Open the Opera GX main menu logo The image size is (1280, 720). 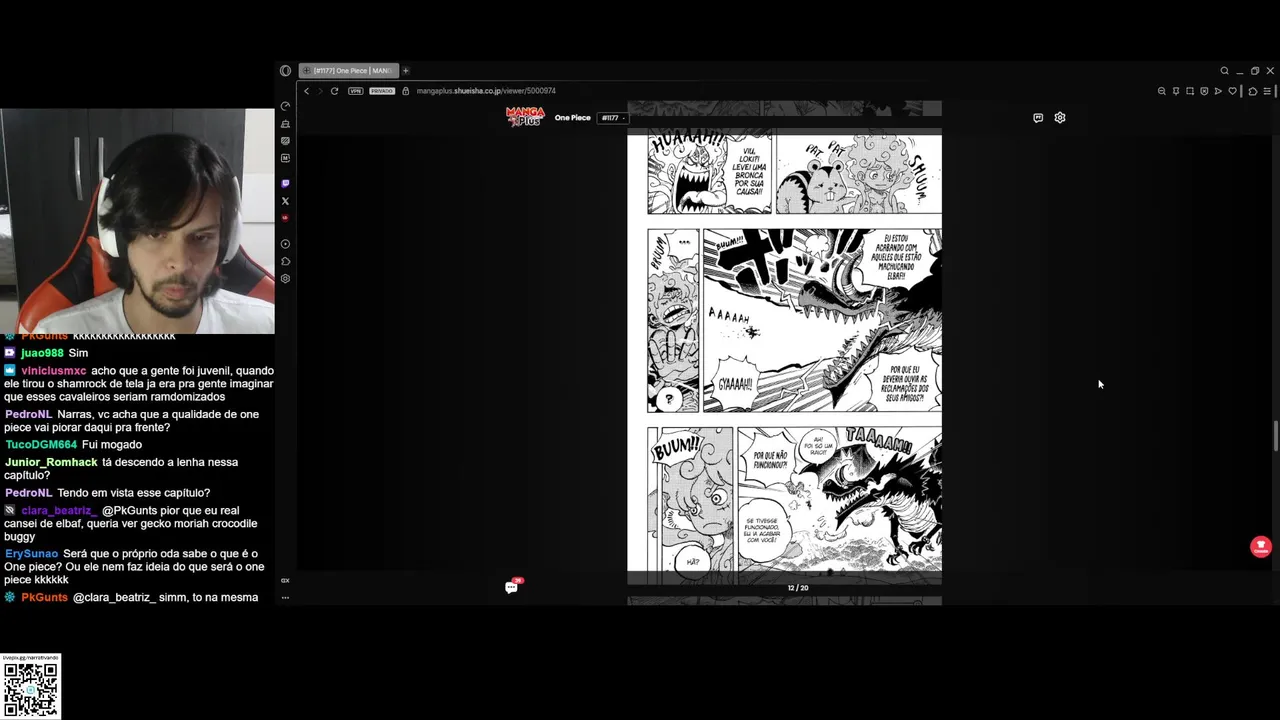[x=285, y=71]
